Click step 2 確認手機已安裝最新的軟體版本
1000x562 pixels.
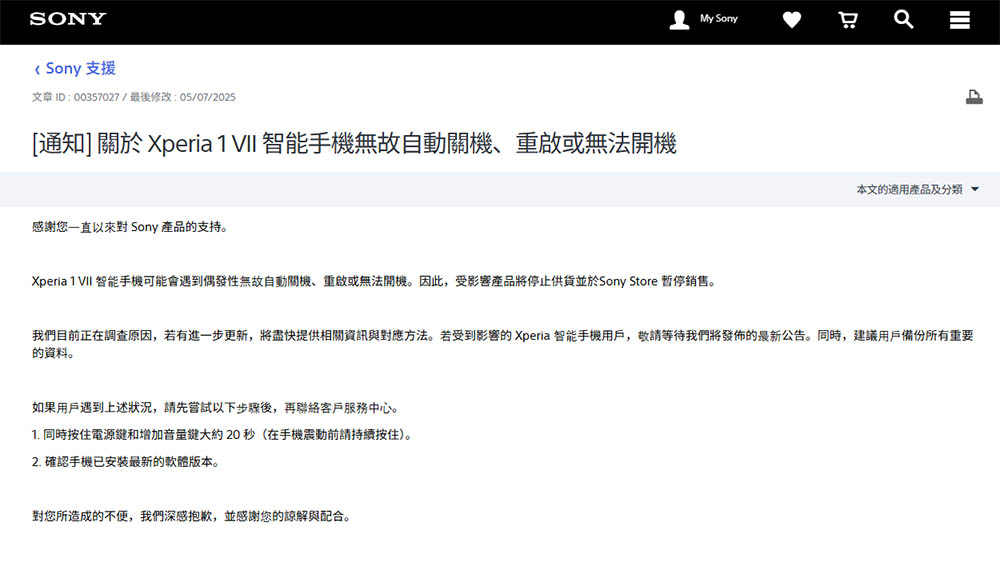point(126,462)
